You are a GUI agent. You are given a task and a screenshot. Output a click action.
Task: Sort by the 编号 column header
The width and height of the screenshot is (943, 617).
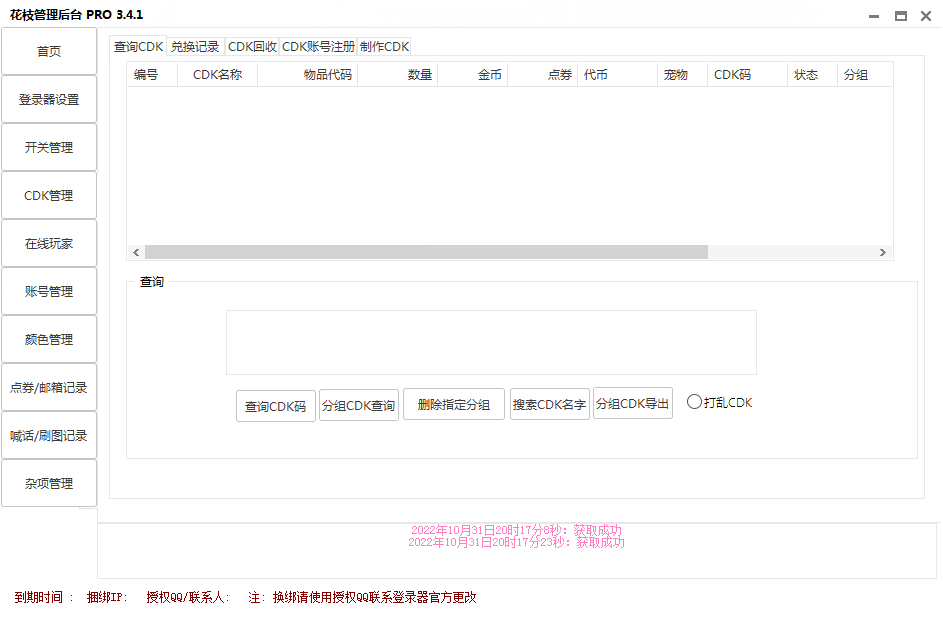[152, 75]
